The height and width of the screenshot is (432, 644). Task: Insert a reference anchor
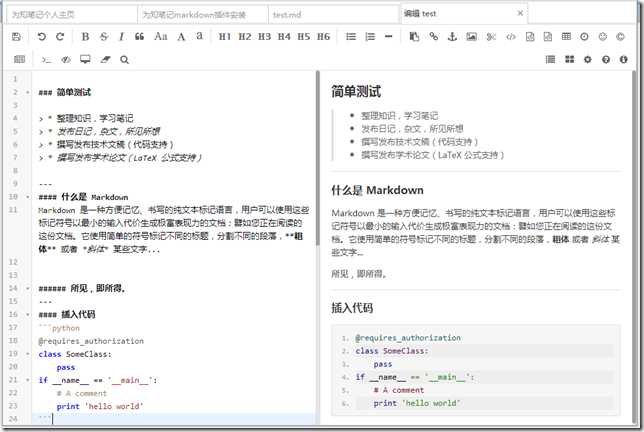(x=452, y=37)
